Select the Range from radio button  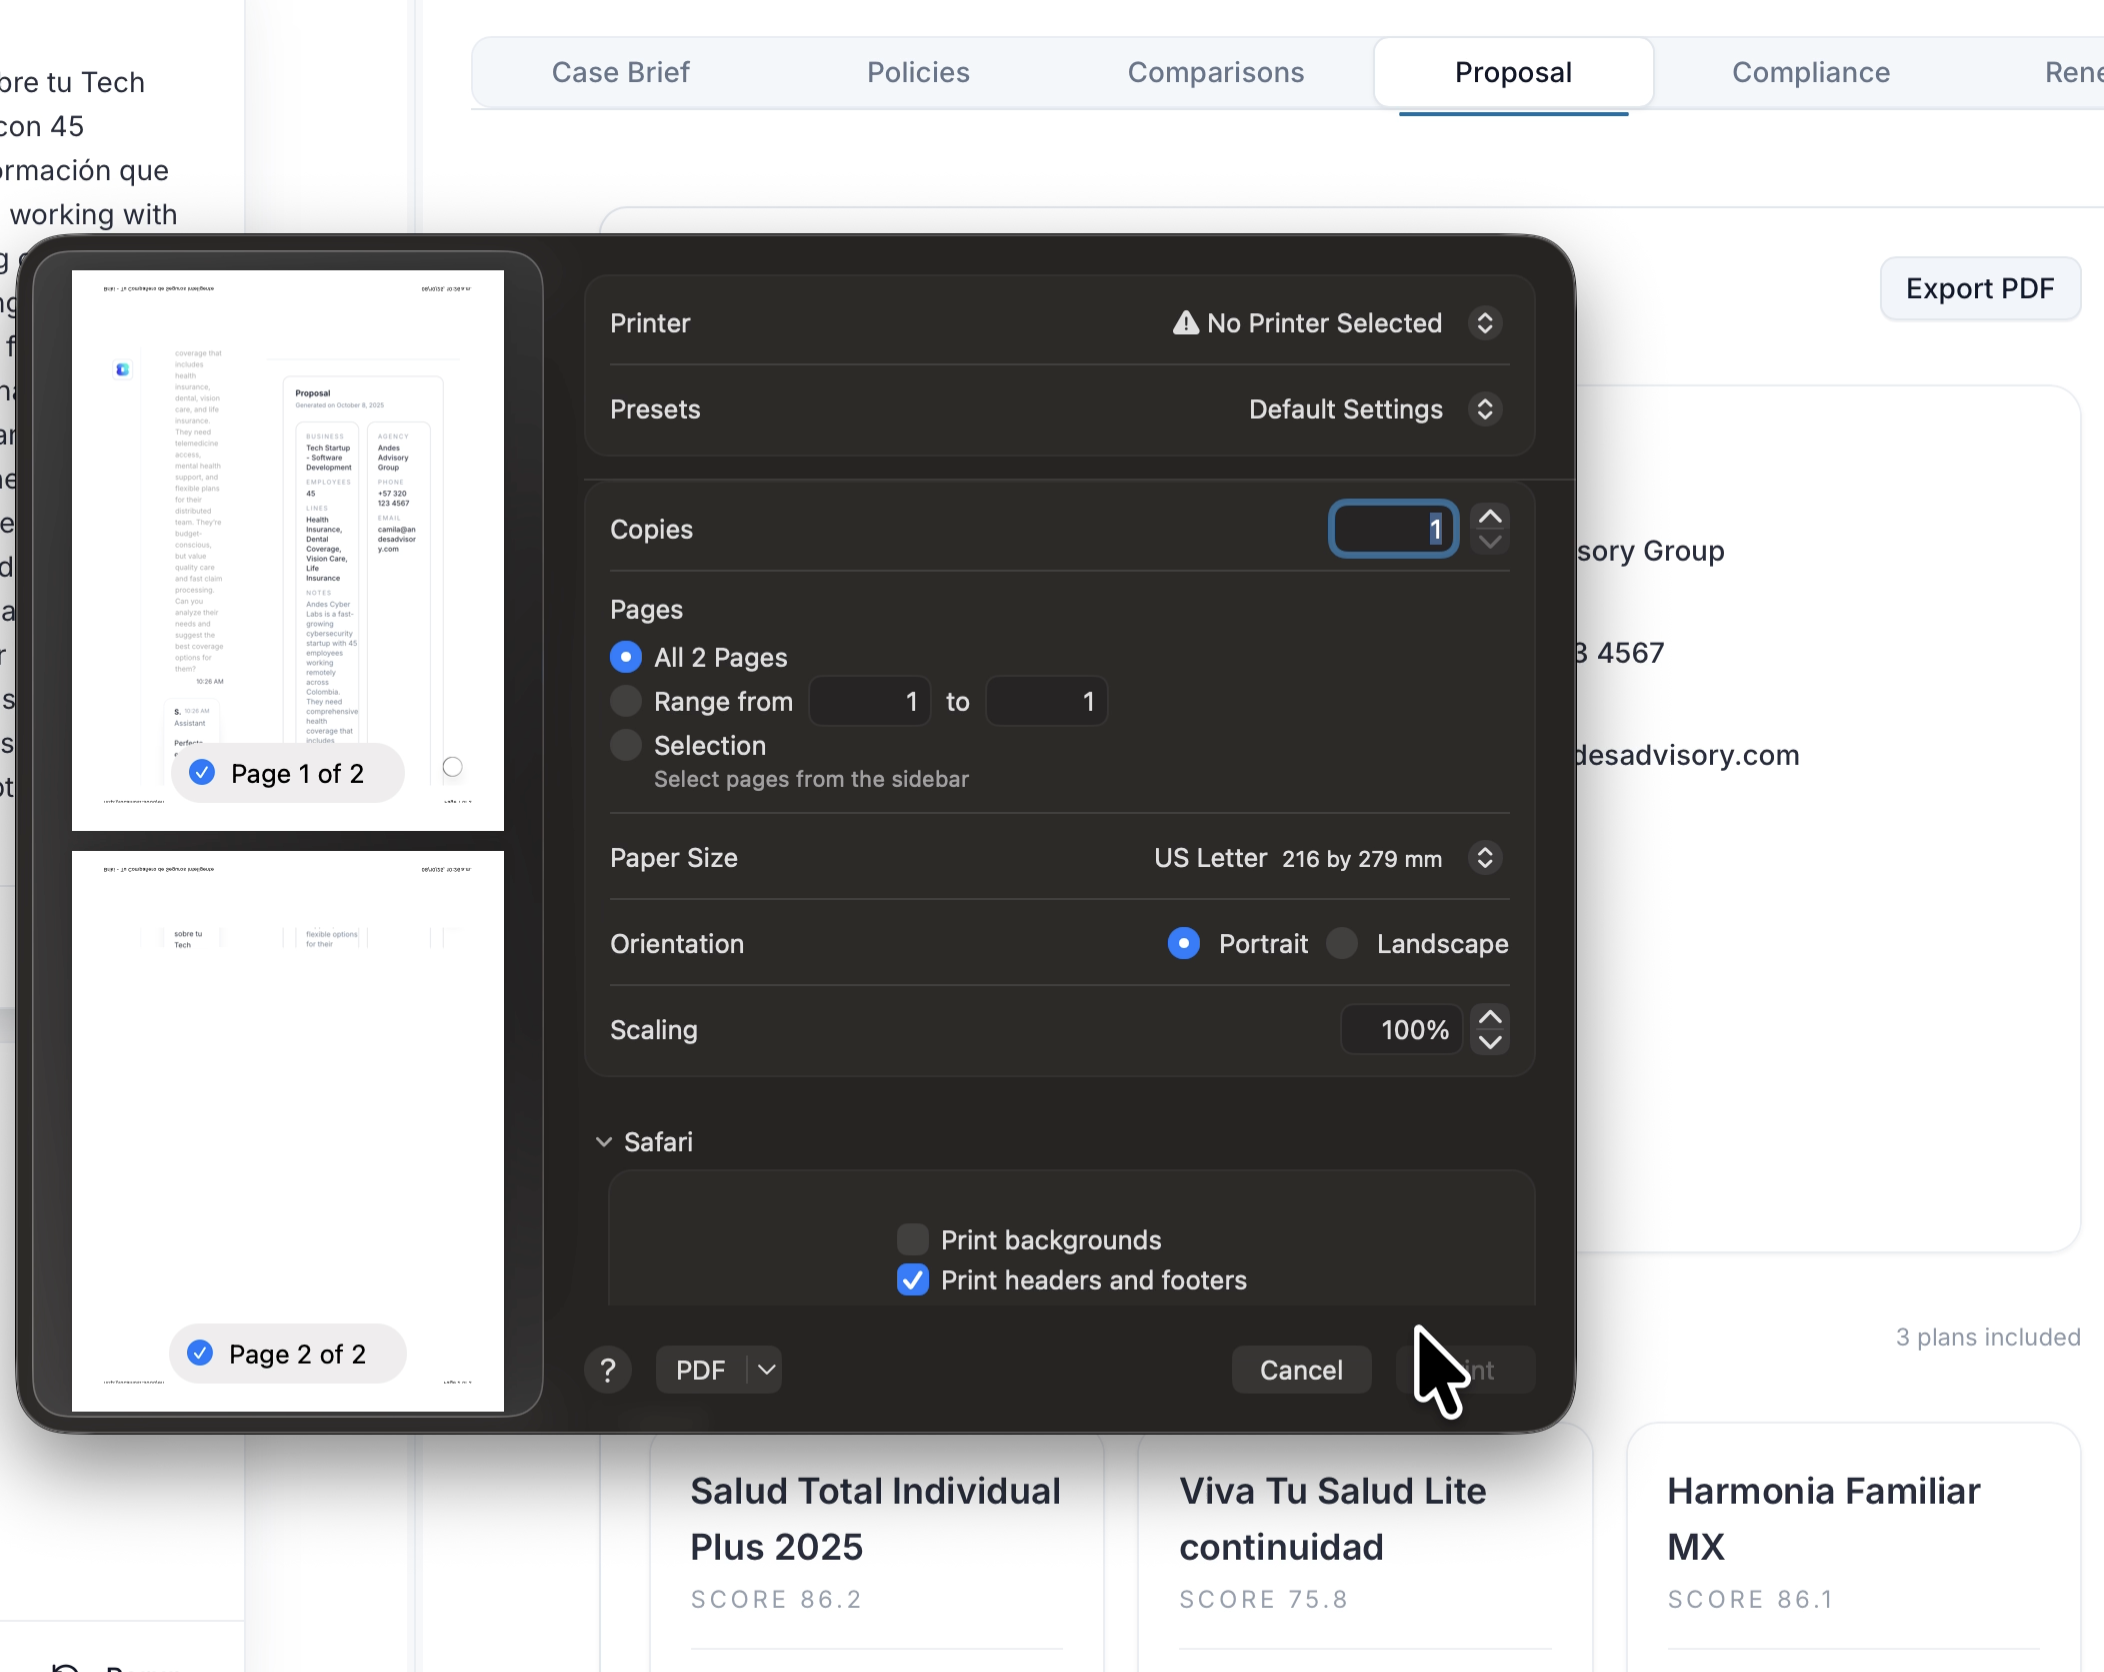626,701
